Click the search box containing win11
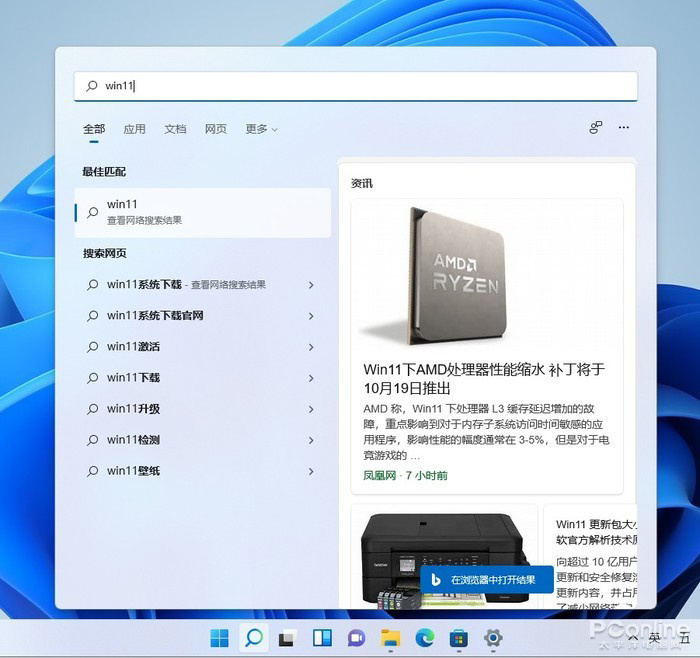 (x=355, y=86)
